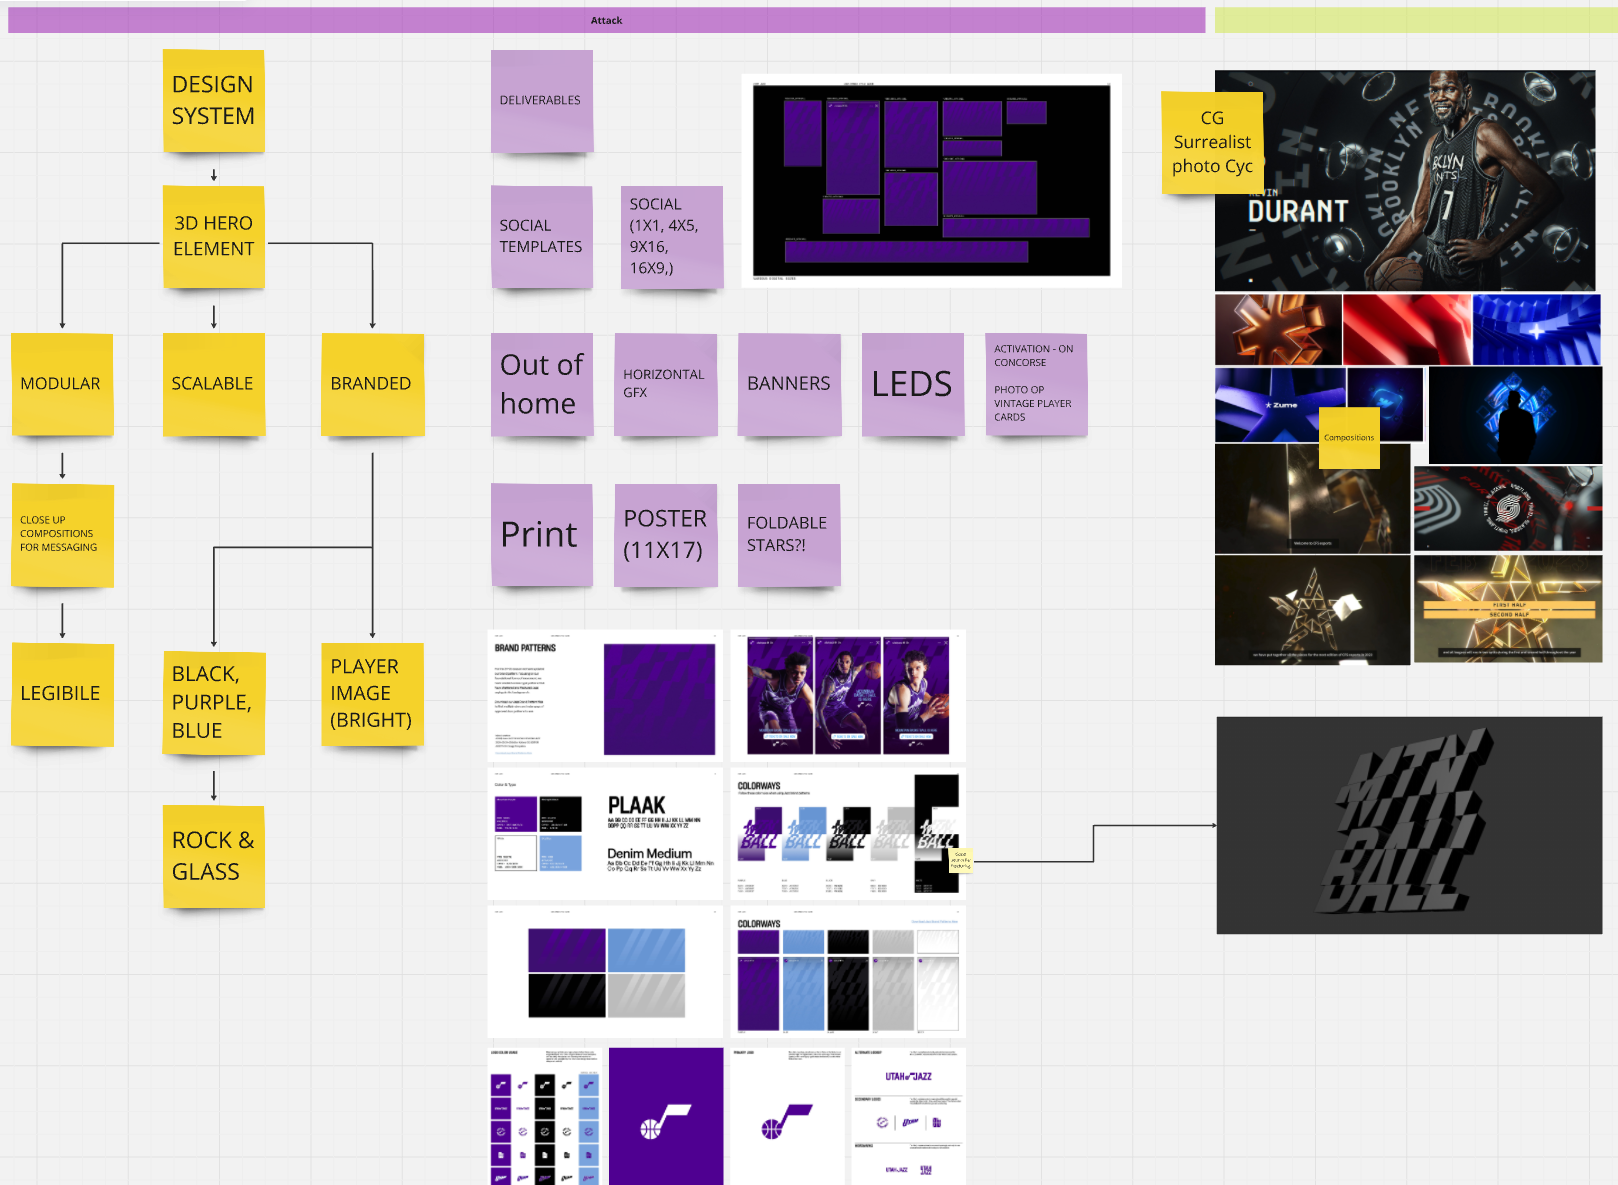Image resolution: width=1618 pixels, height=1185 pixels.
Task: Click the PLAAK Denim Medium typography slide
Action: click(x=604, y=832)
